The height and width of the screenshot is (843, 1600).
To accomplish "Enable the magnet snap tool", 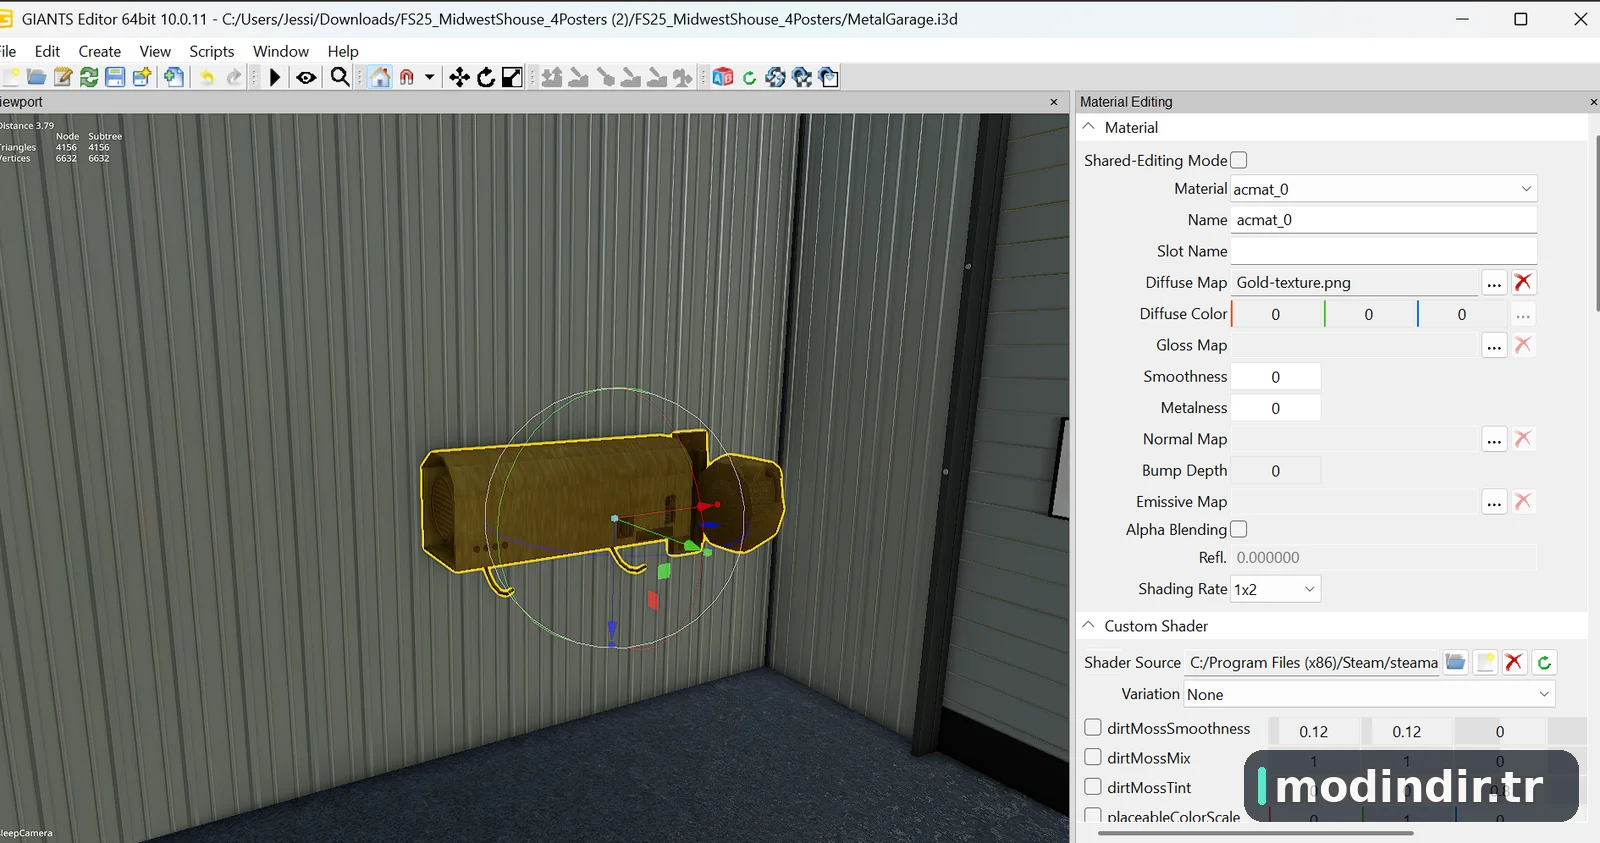I will [x=407, y=77].
